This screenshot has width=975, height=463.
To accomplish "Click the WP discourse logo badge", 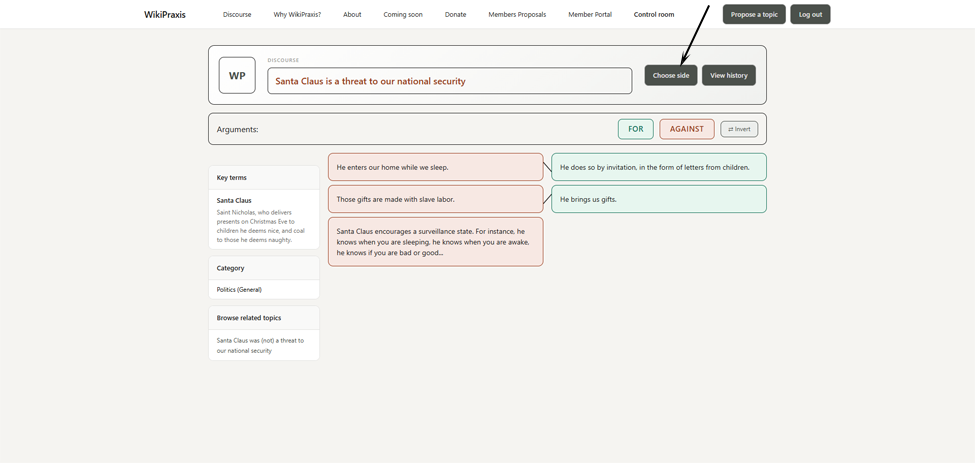I will (x=237, y=75).
